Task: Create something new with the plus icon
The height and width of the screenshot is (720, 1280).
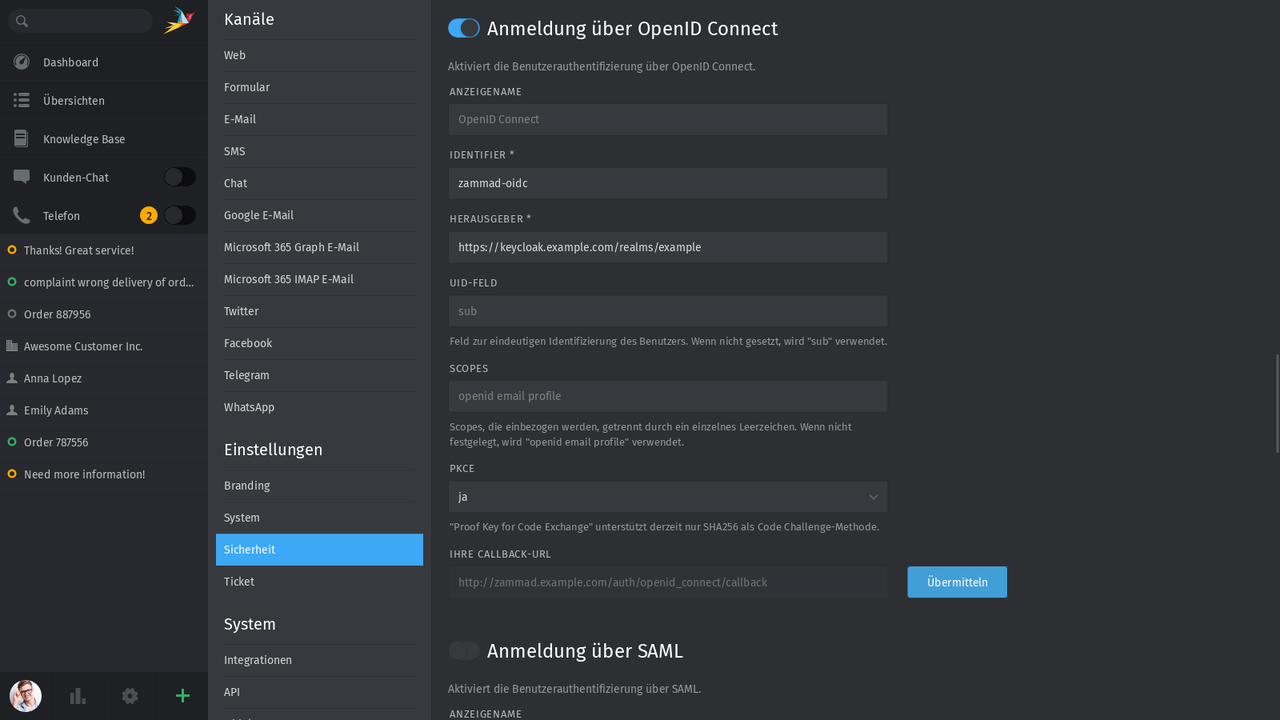Action: coord(182,696)
